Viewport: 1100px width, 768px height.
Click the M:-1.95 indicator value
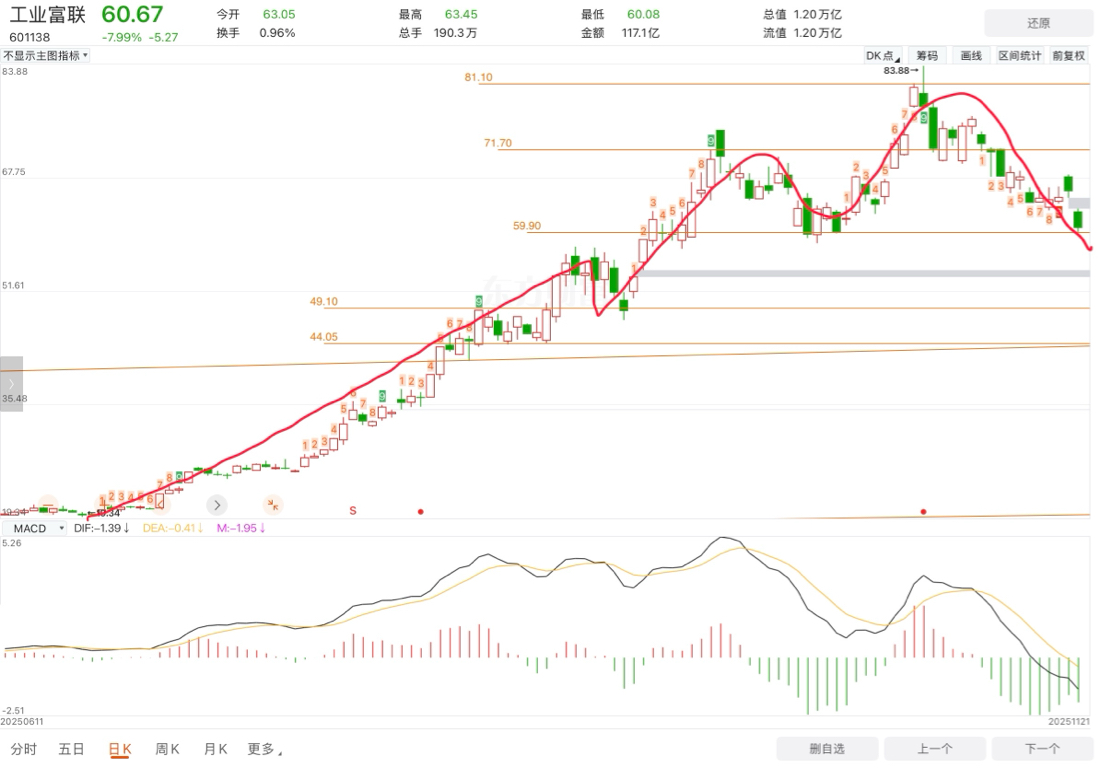pyautogui.click(x=241, y=528)
